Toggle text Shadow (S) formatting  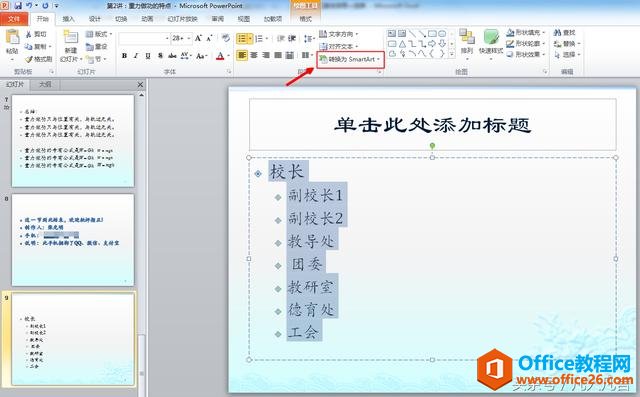pos(160,55)
